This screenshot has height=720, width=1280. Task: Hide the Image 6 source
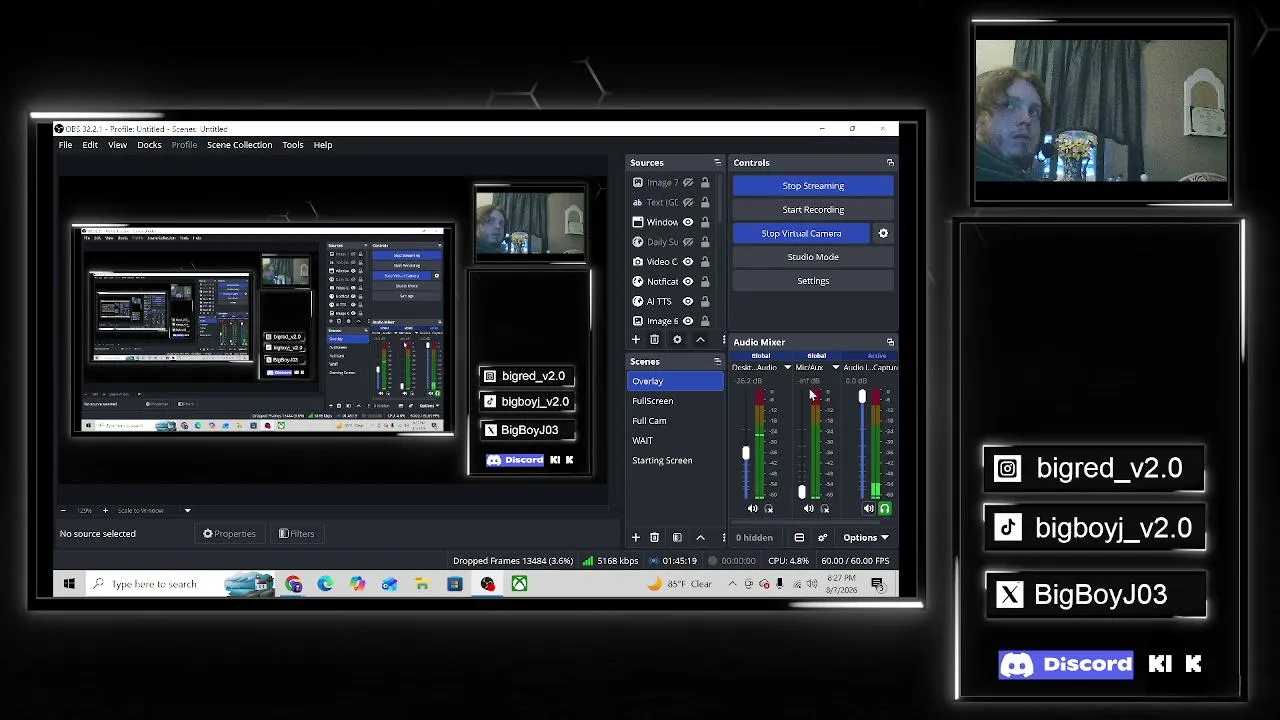coord(688,321)
